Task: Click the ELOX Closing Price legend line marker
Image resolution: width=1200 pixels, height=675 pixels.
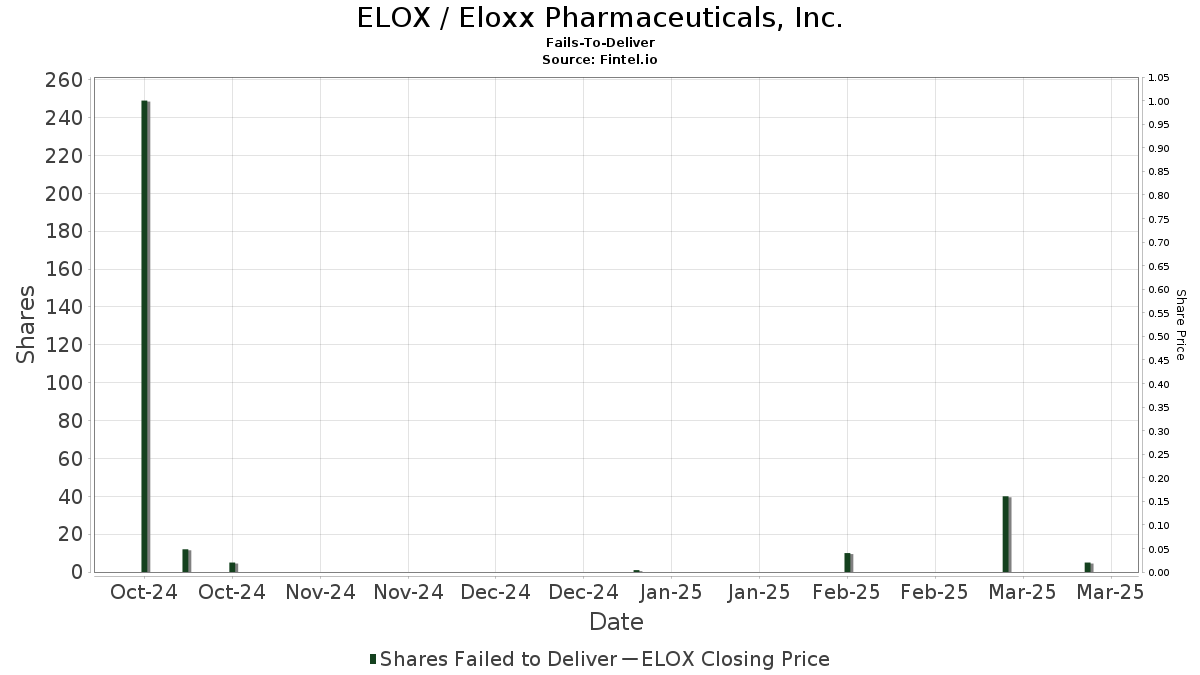Action: coord(629,659)
